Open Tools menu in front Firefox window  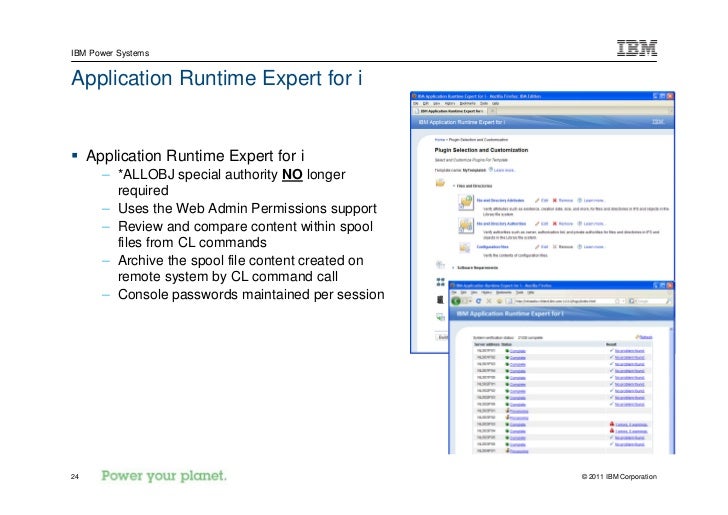[519, 293]
